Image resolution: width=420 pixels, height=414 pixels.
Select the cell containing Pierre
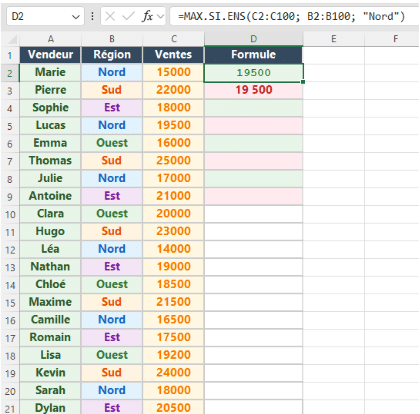tap(50, 90)
